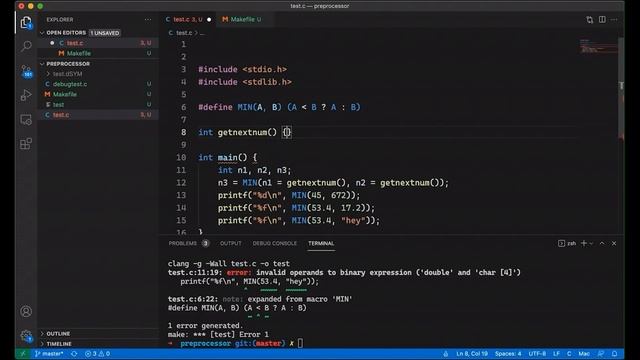Synchronize changes icon in status bar
640x360 pixels.
pyautogui.click(x=74, y=354)
